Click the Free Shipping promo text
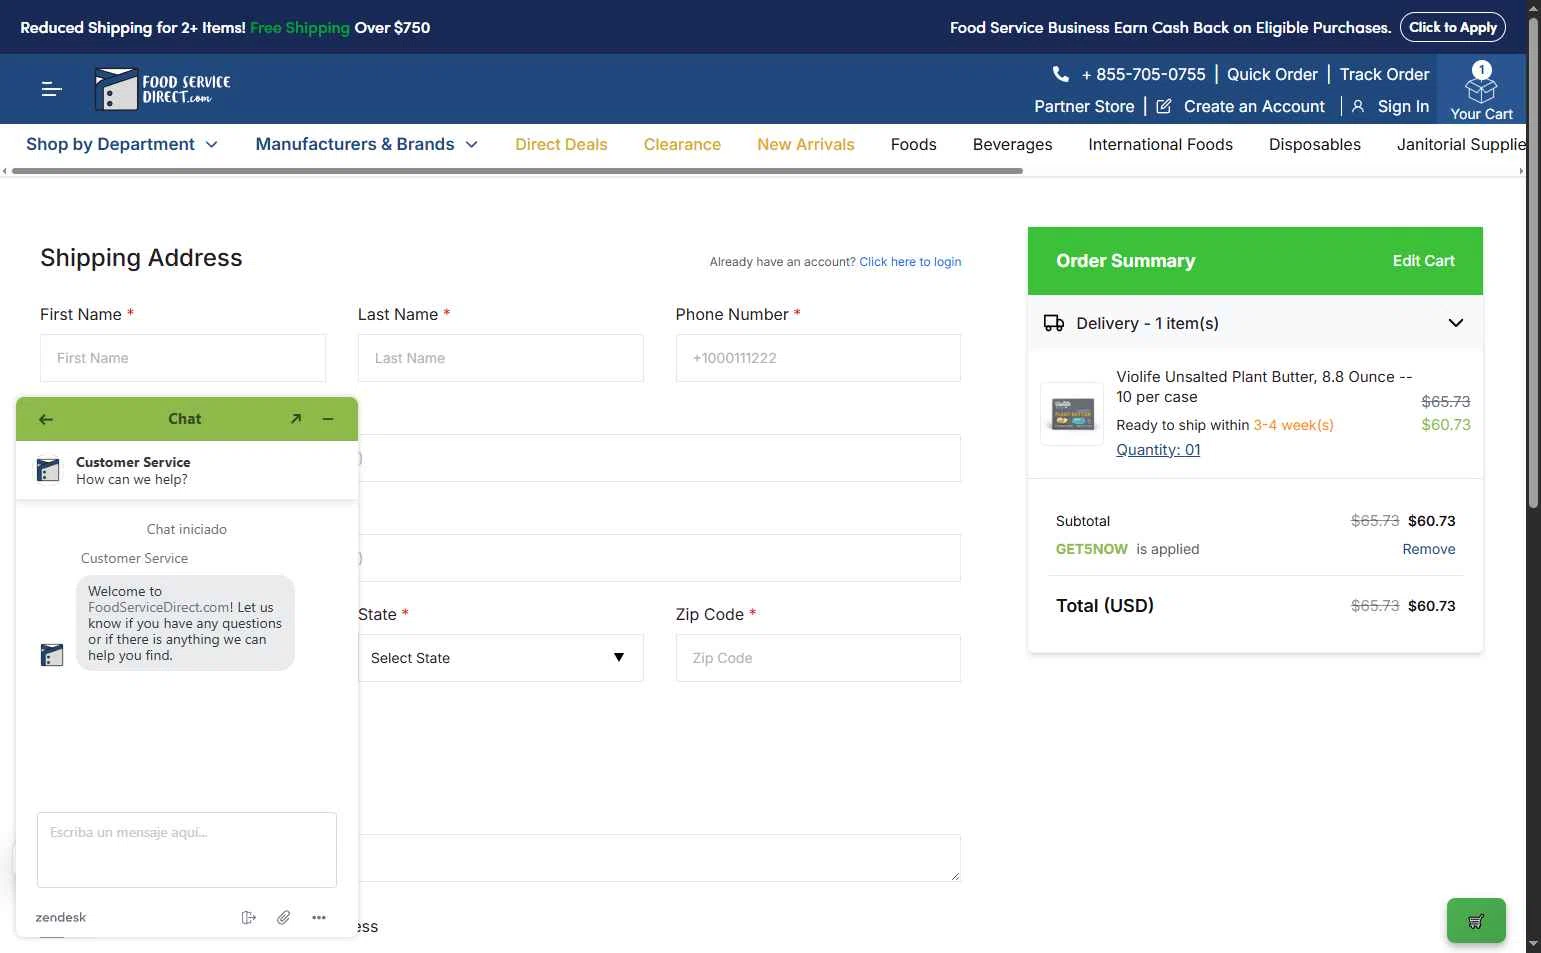This screenshot has width=1541, height=953. [300, 28]
